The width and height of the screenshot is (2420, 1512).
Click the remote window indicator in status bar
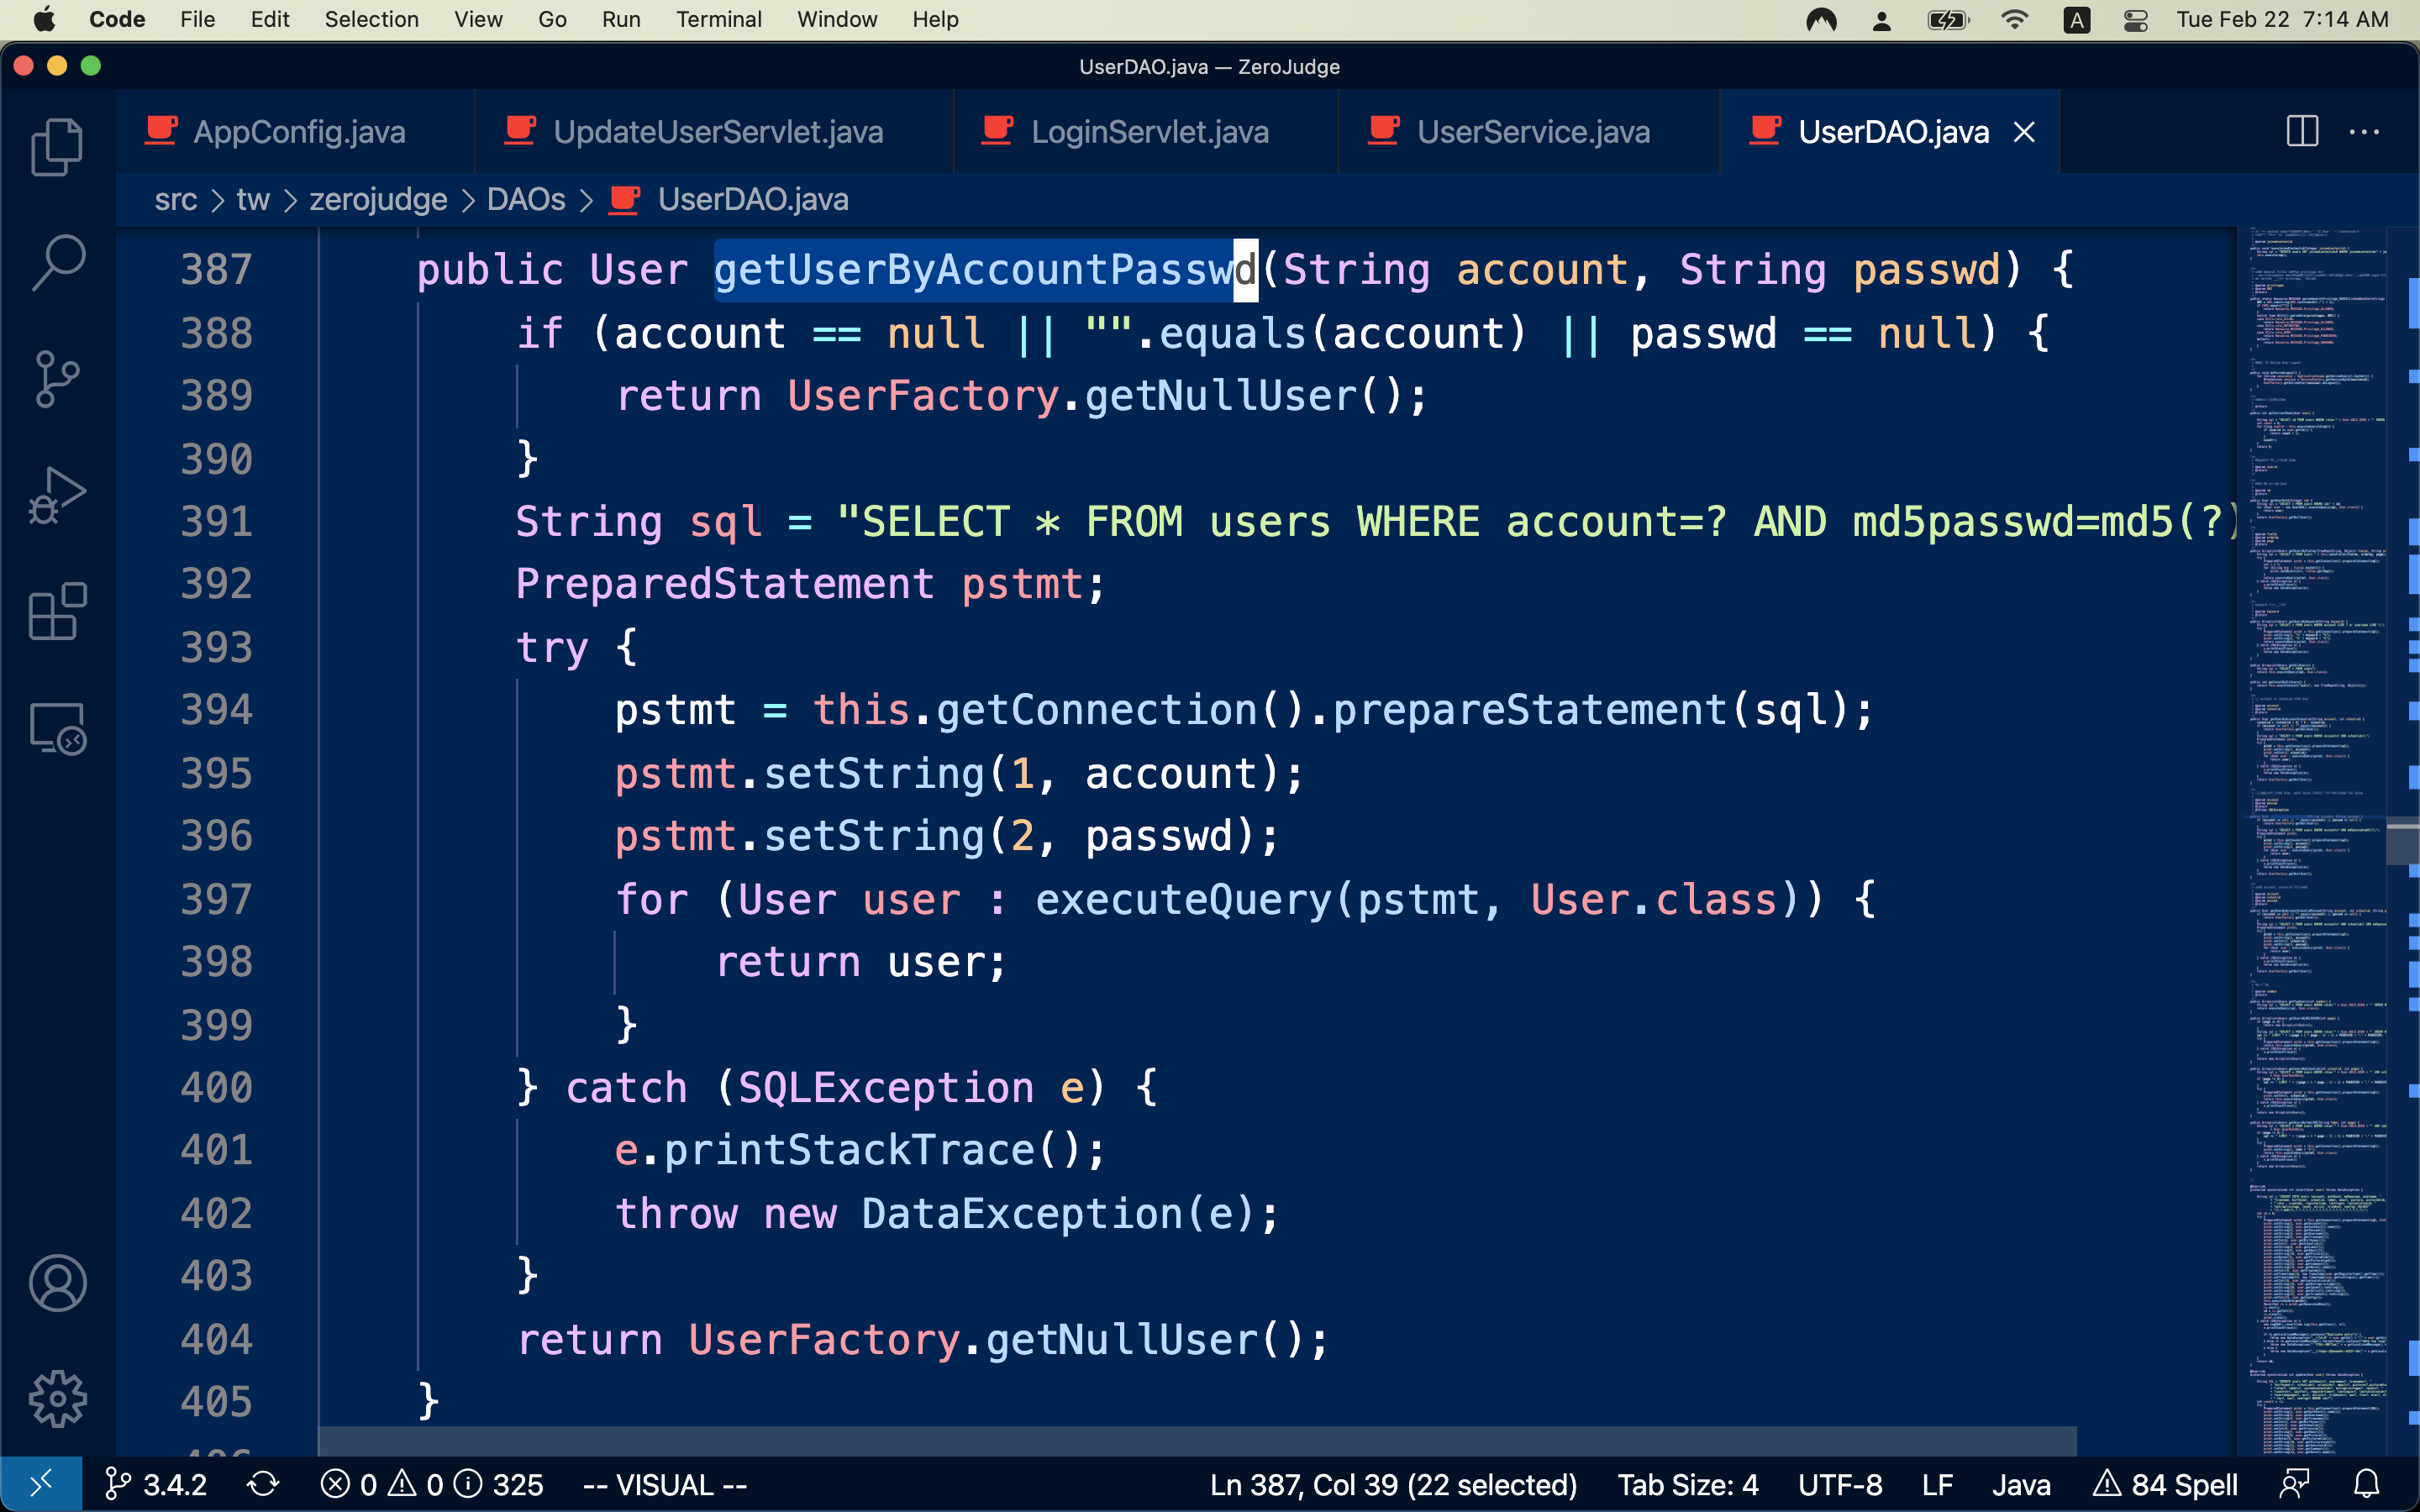click(x=41, y=1484)
